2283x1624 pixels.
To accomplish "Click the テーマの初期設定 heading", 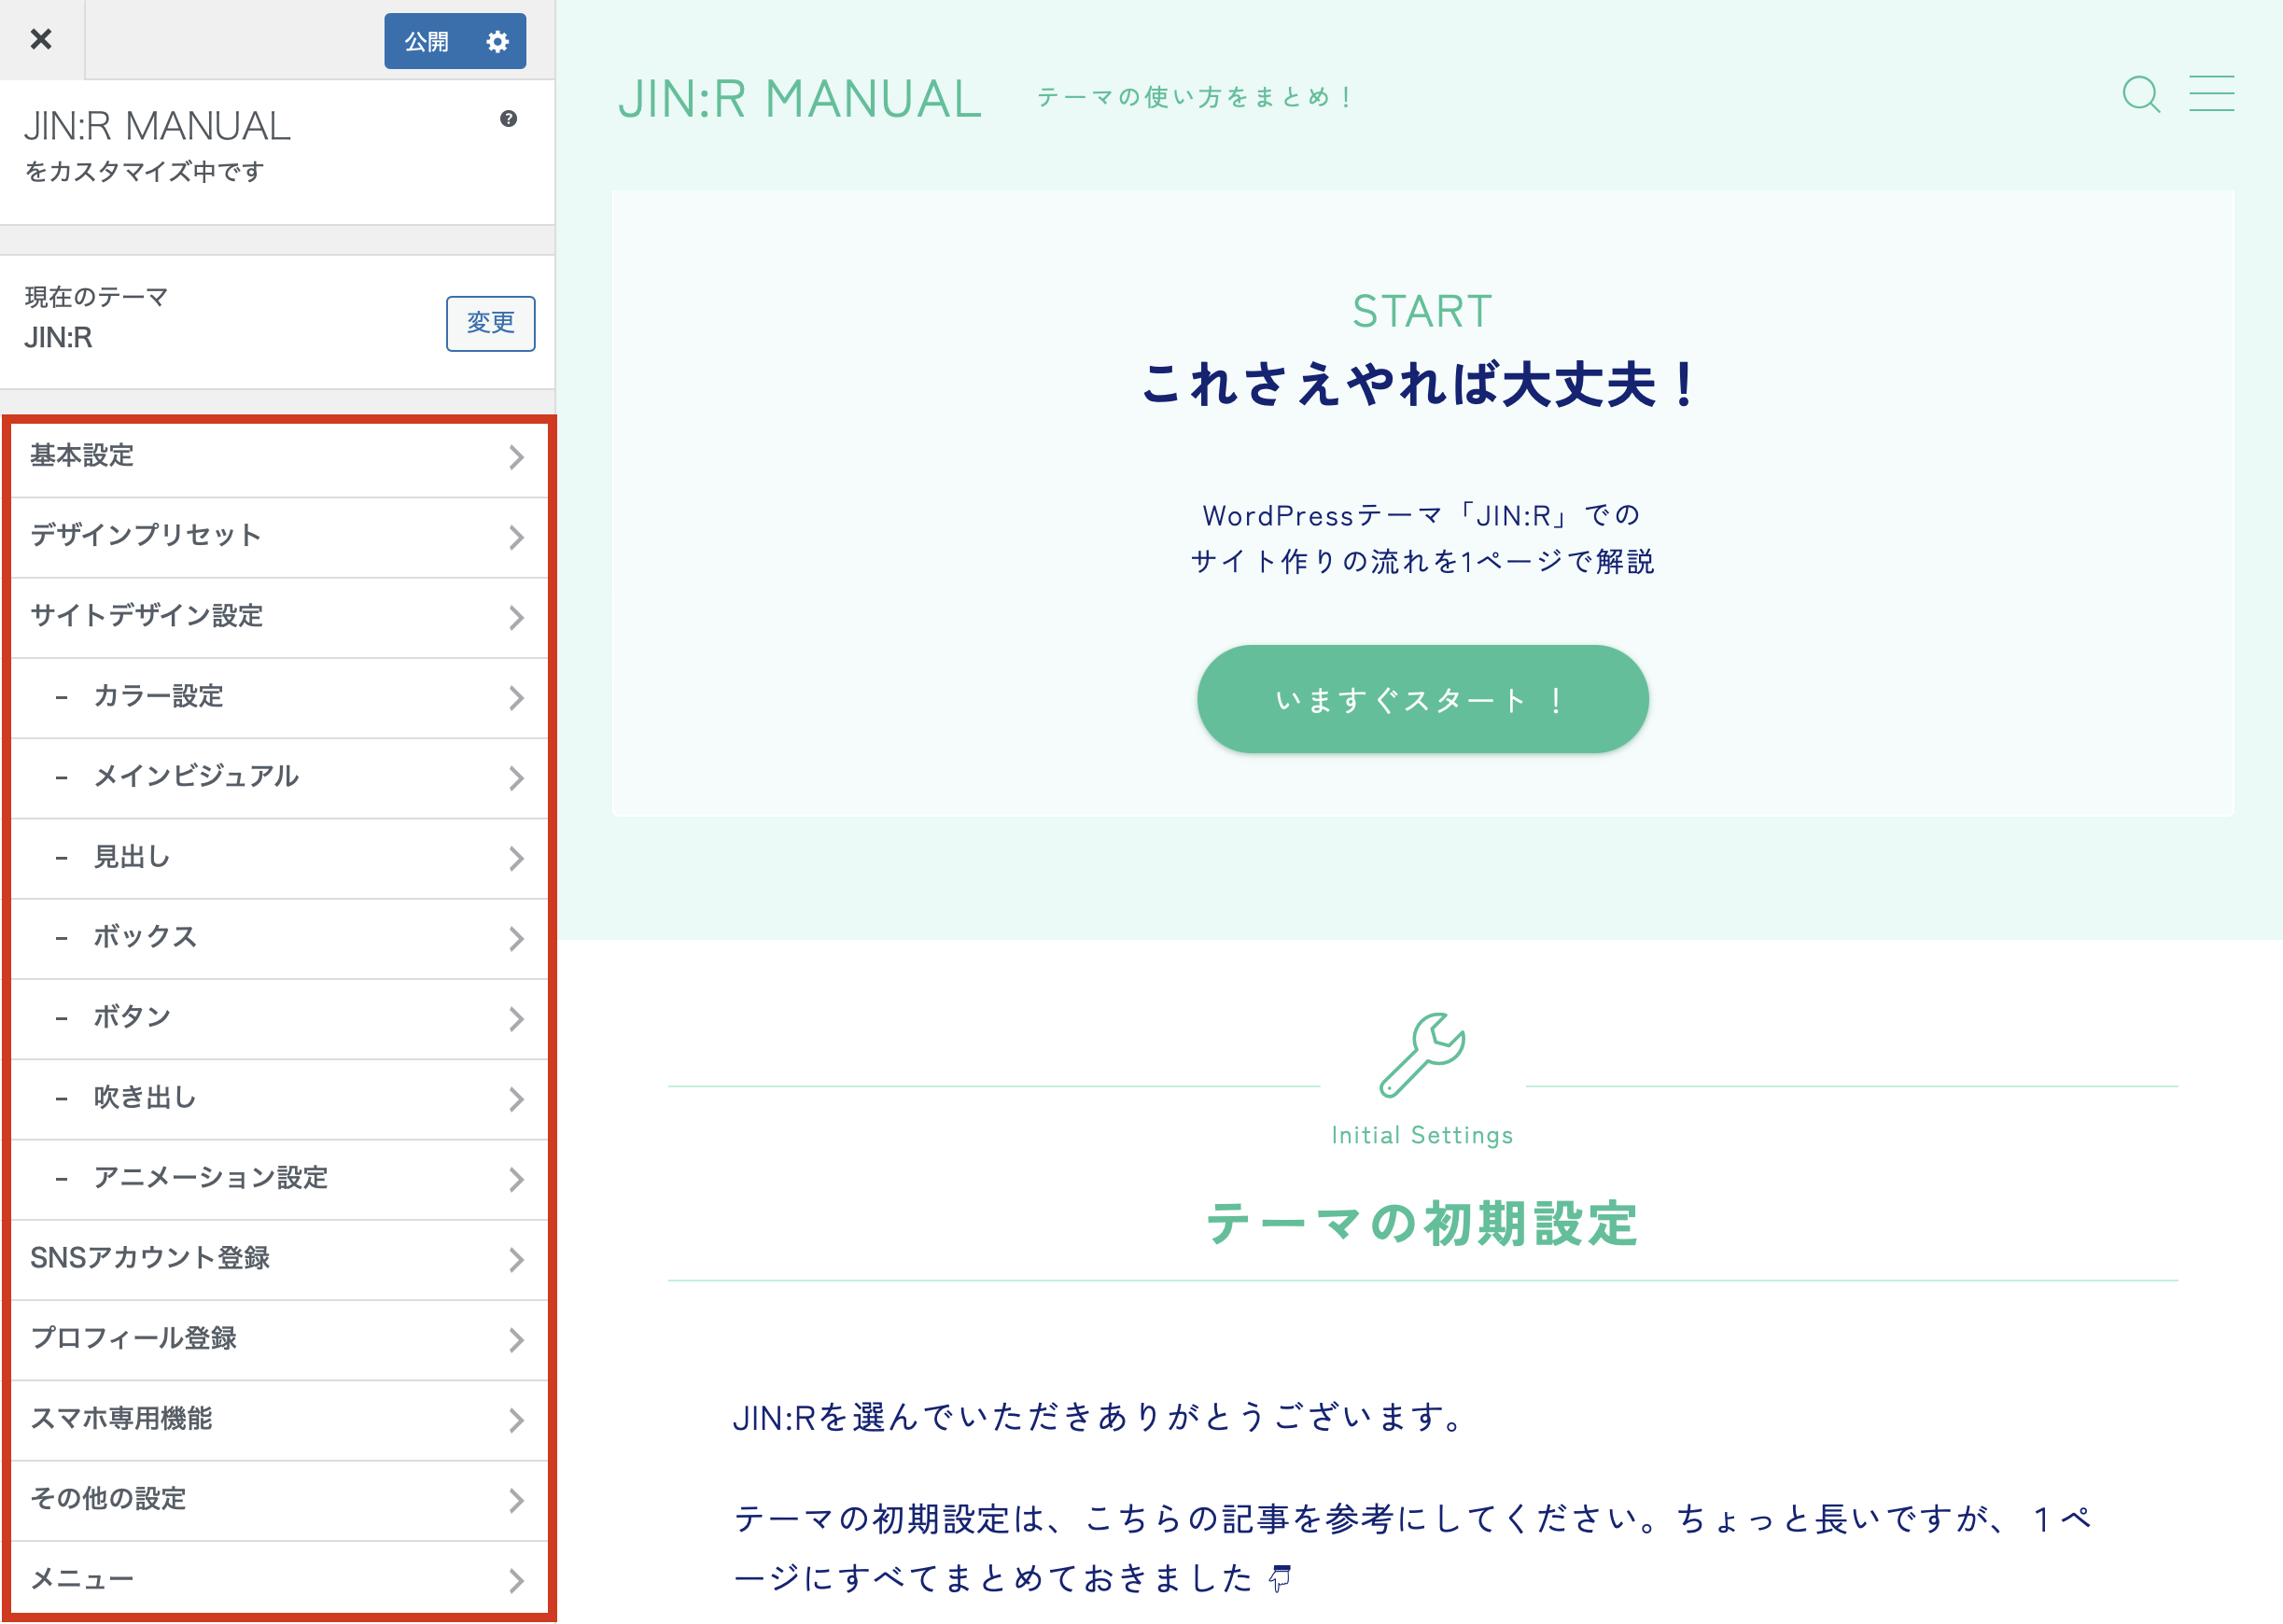I will pos(1422,1224).
